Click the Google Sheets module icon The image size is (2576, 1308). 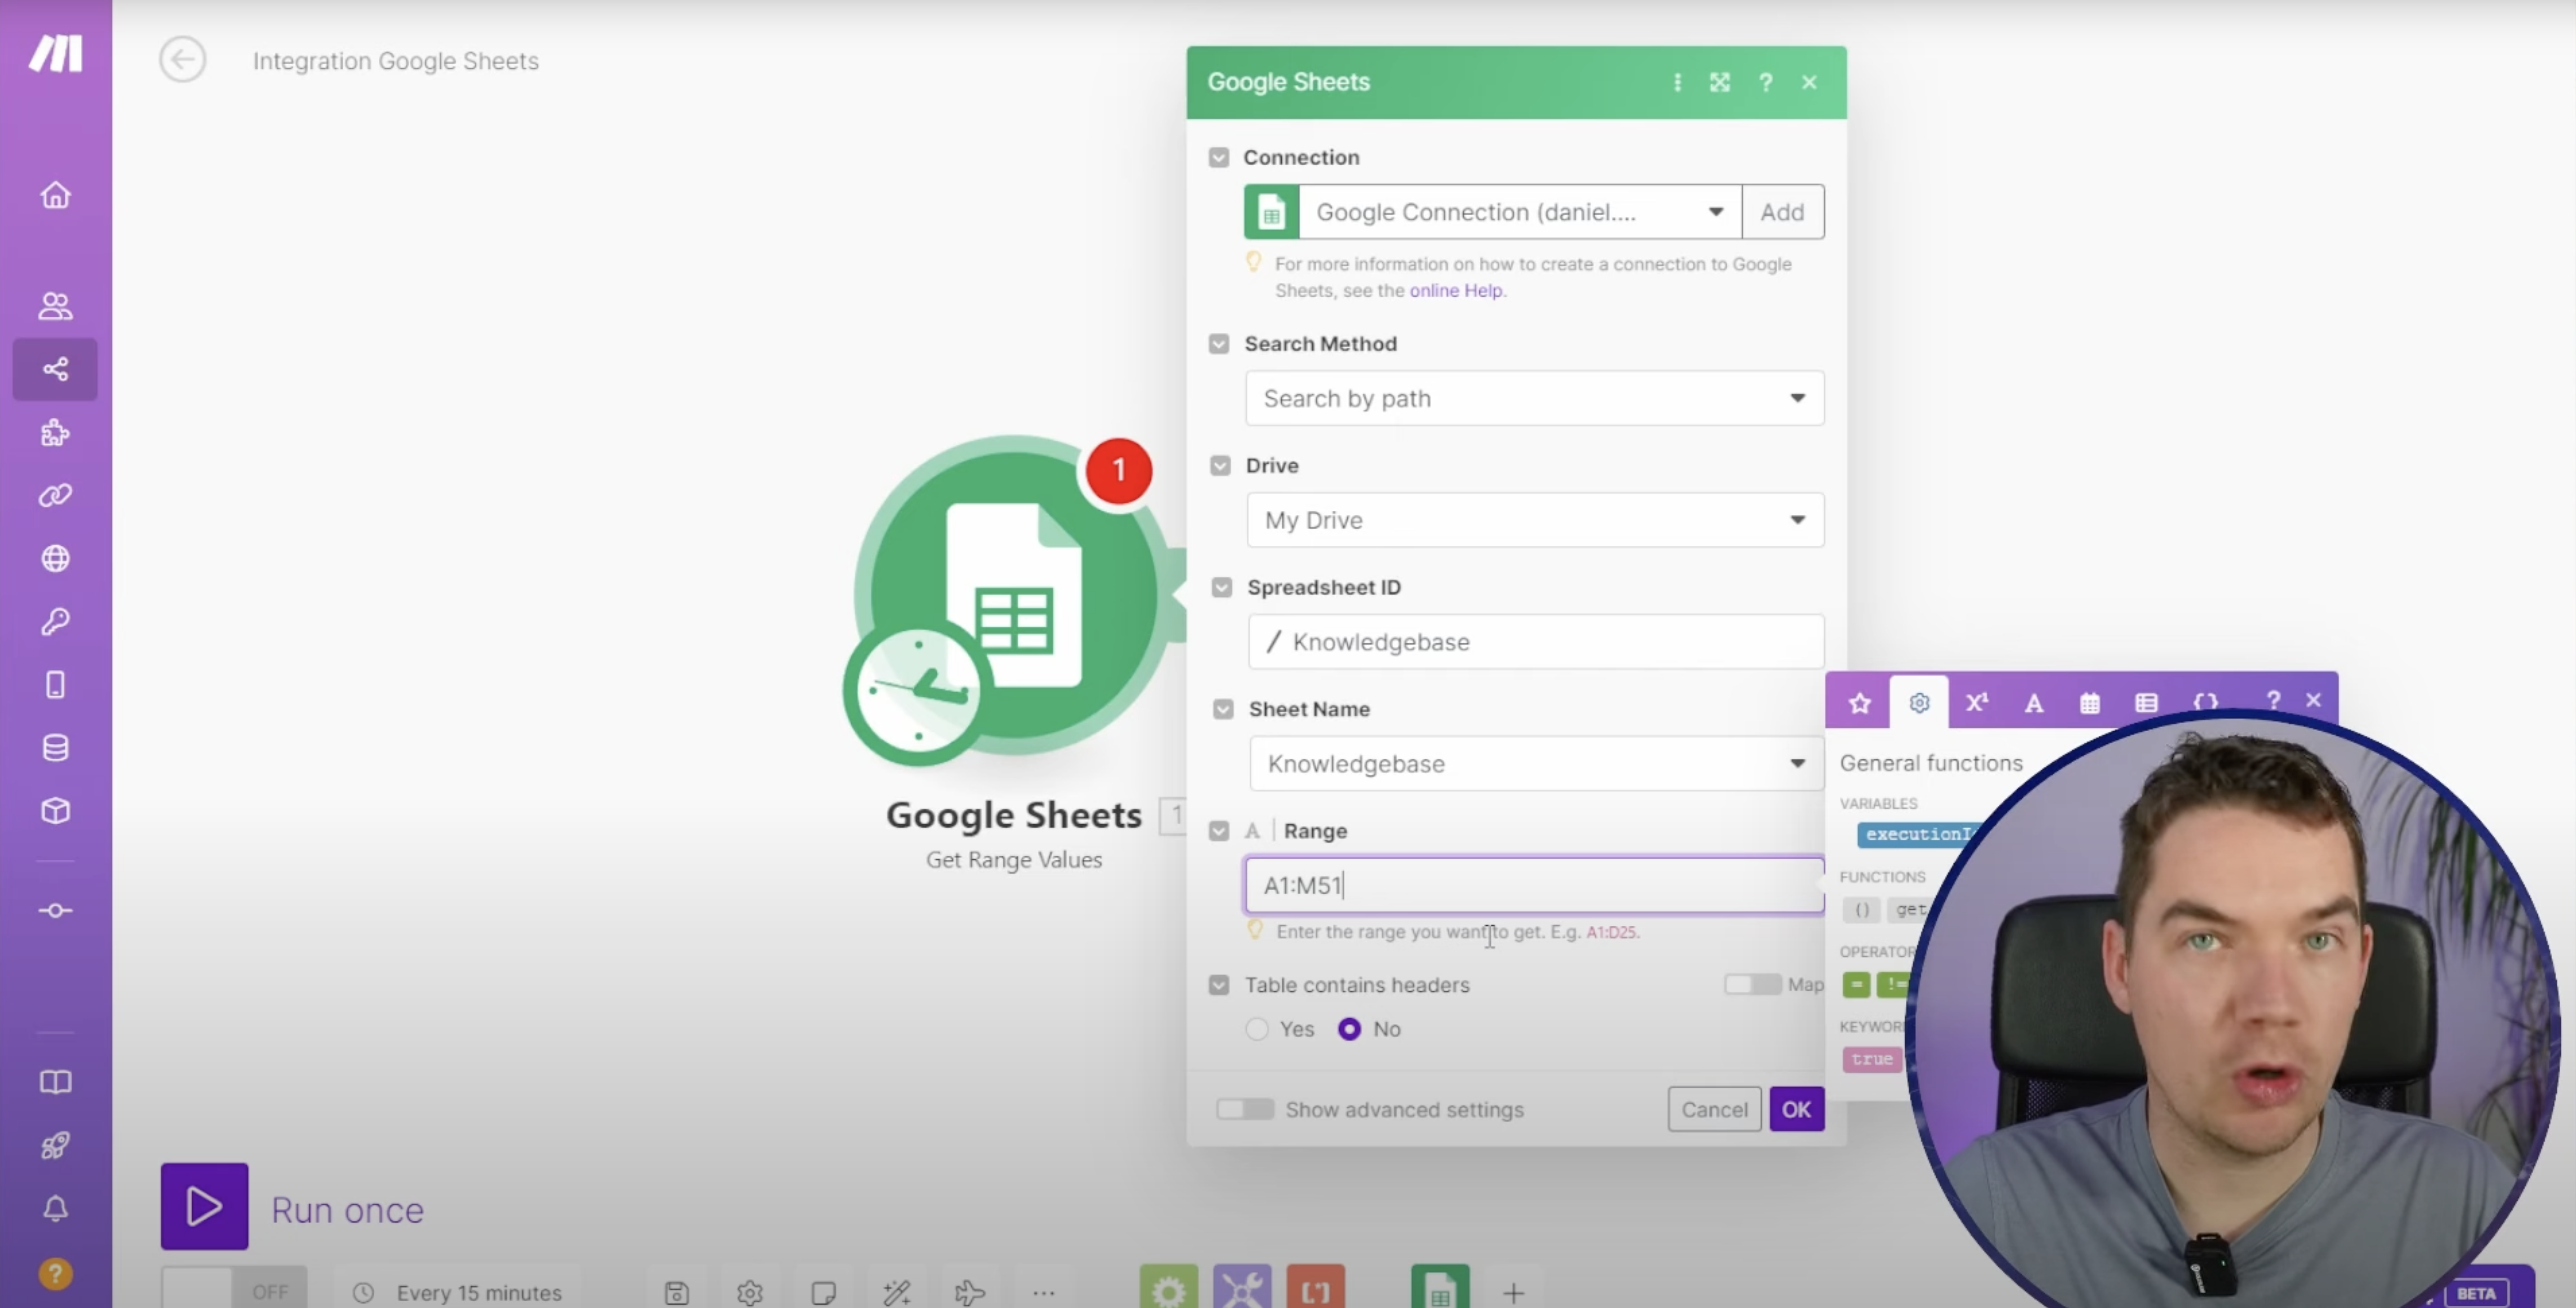(x=1012, y=596)
